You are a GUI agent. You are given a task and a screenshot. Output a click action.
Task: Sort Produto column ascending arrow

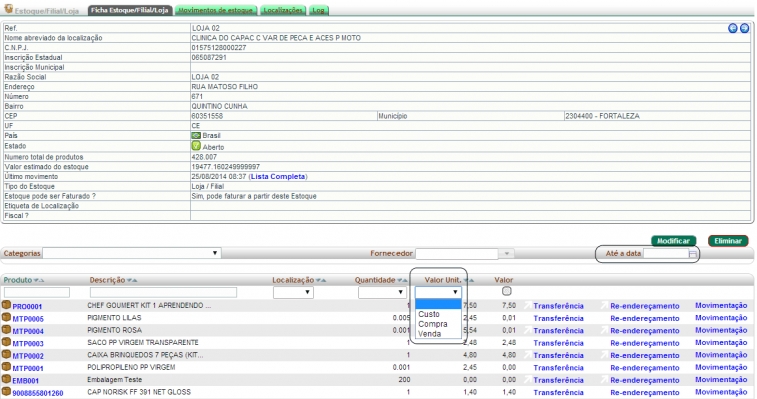pos(41,281)
